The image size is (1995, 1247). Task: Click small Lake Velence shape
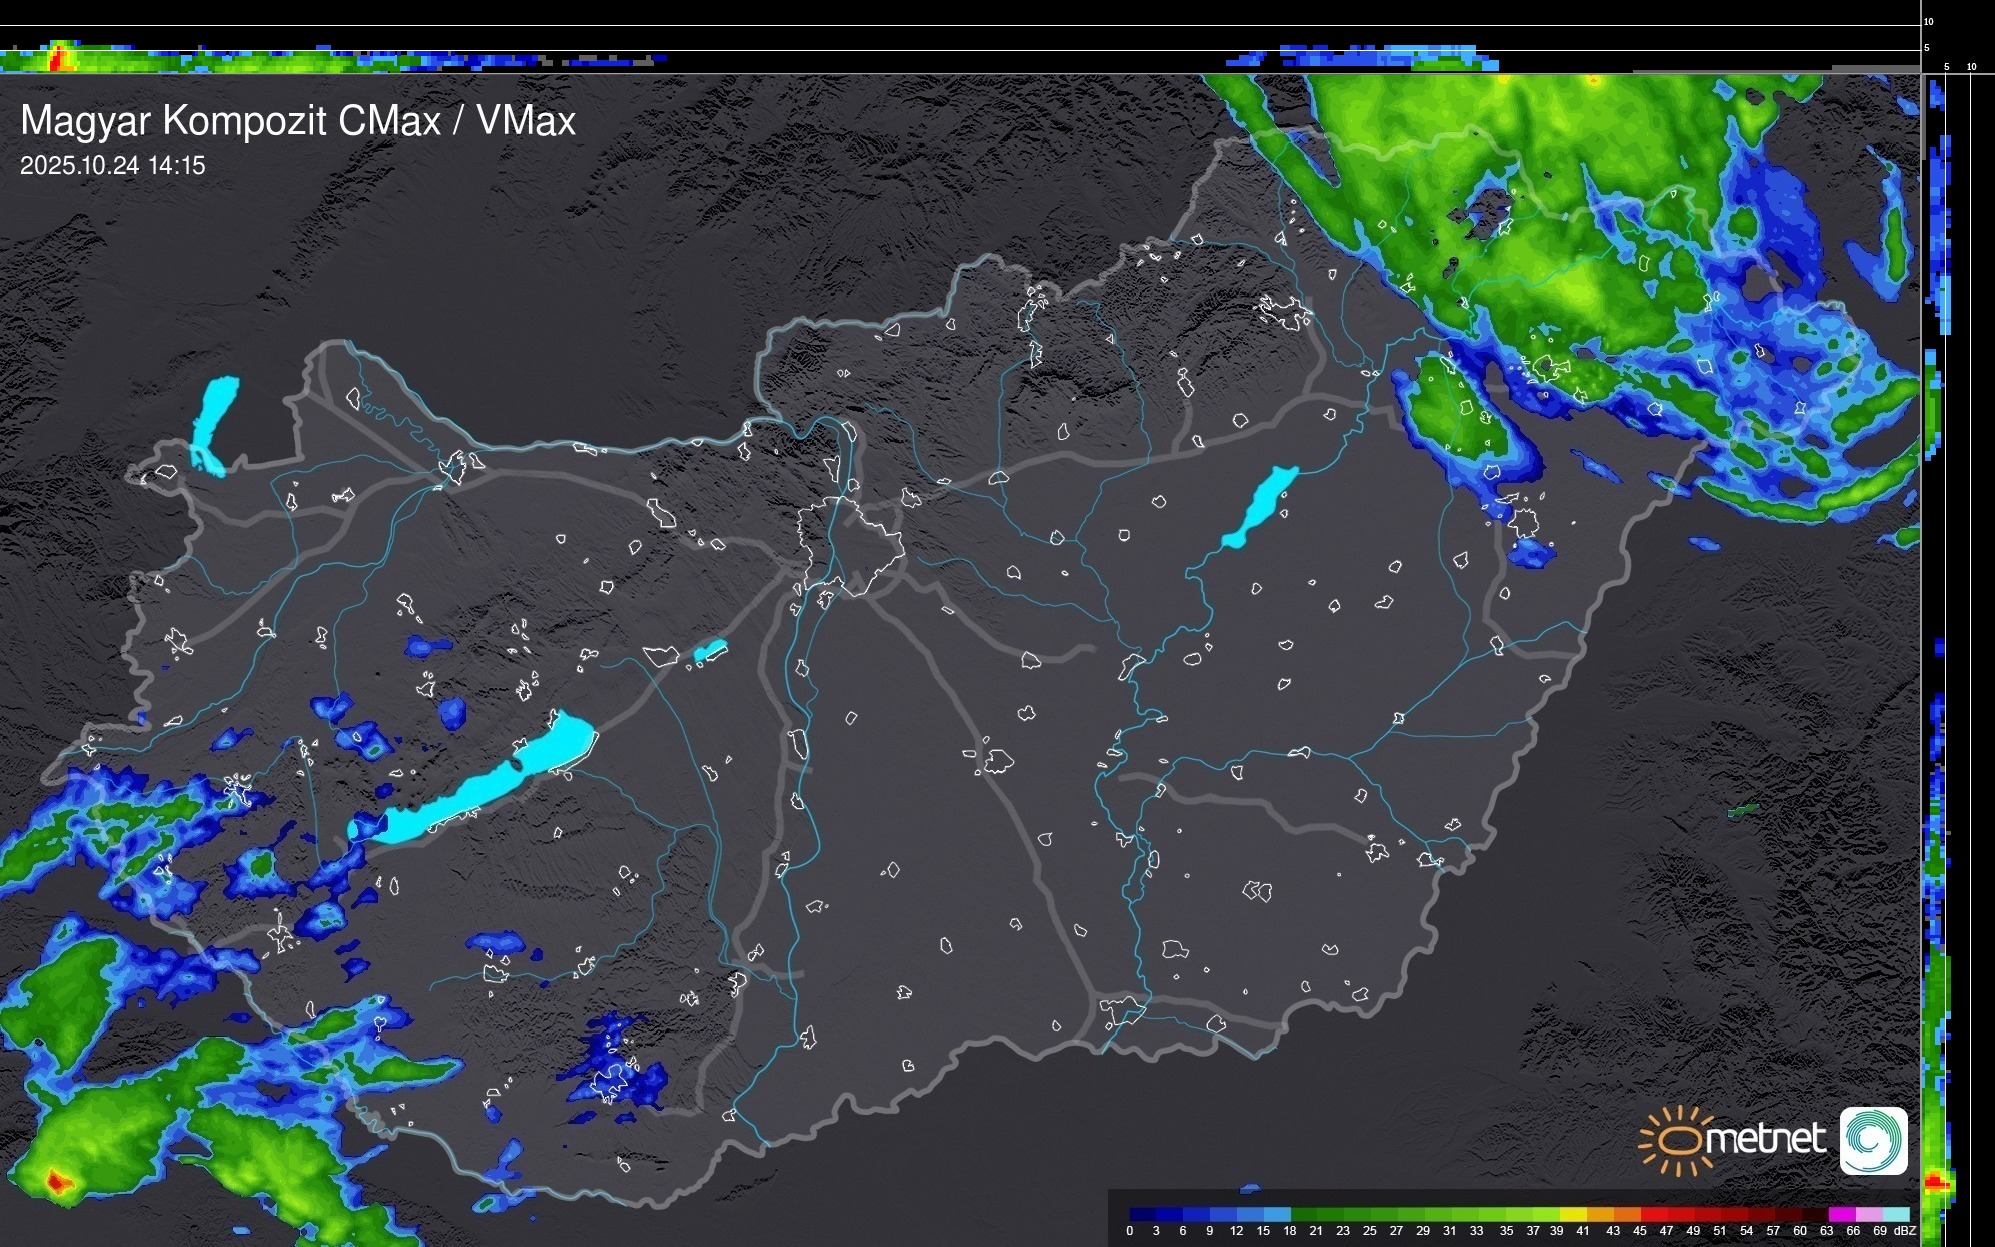710,651
